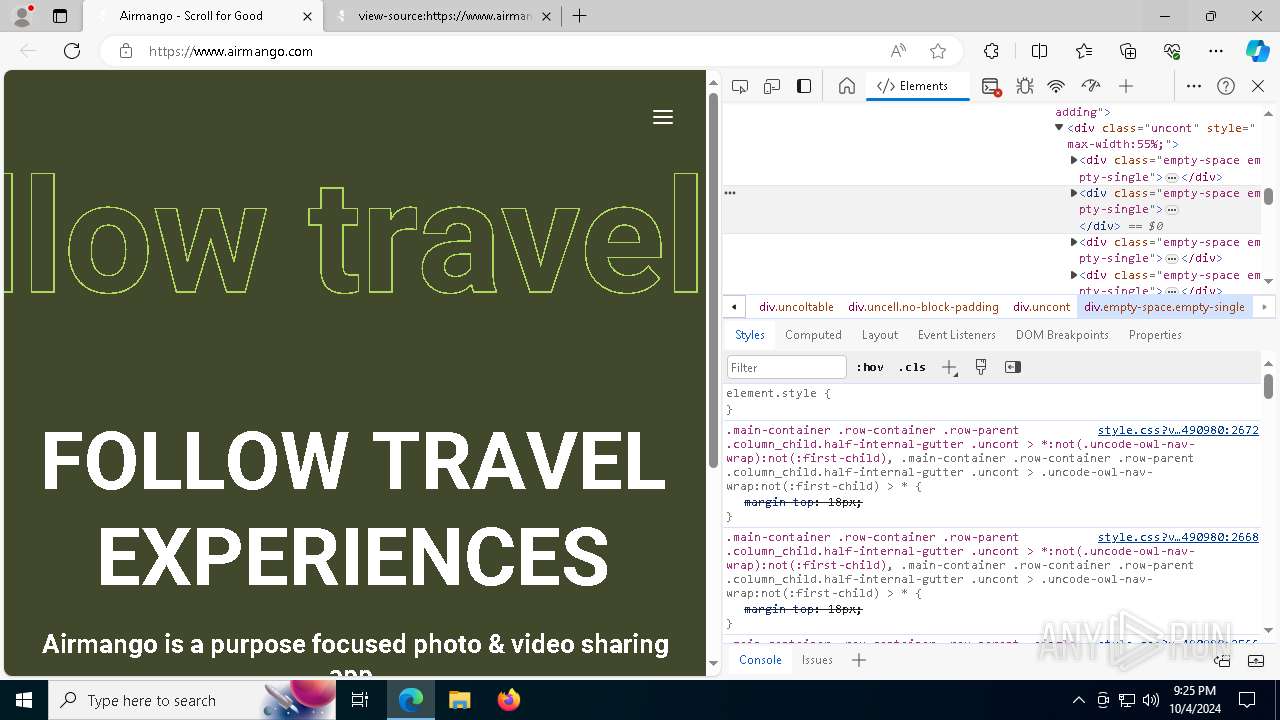The width and height of the screenshot is (1280, 720).
Task: Click the plus to add more tools
Action: coord(1126,86)
